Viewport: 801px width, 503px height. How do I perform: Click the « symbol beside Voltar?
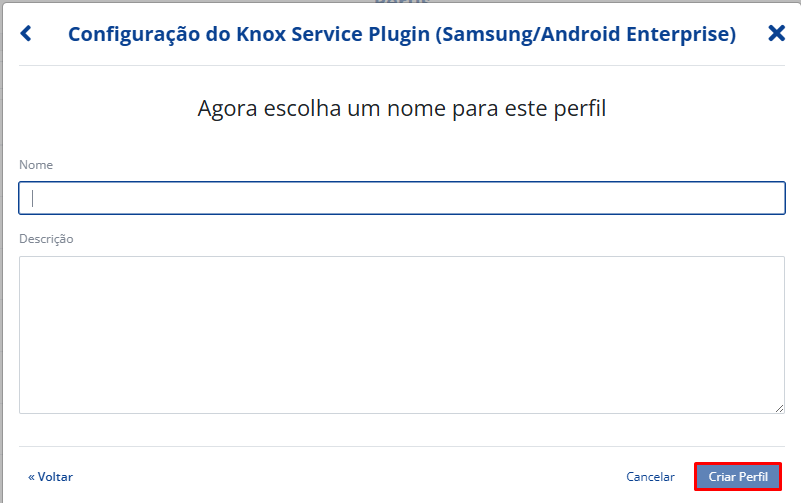click(32, 477)
